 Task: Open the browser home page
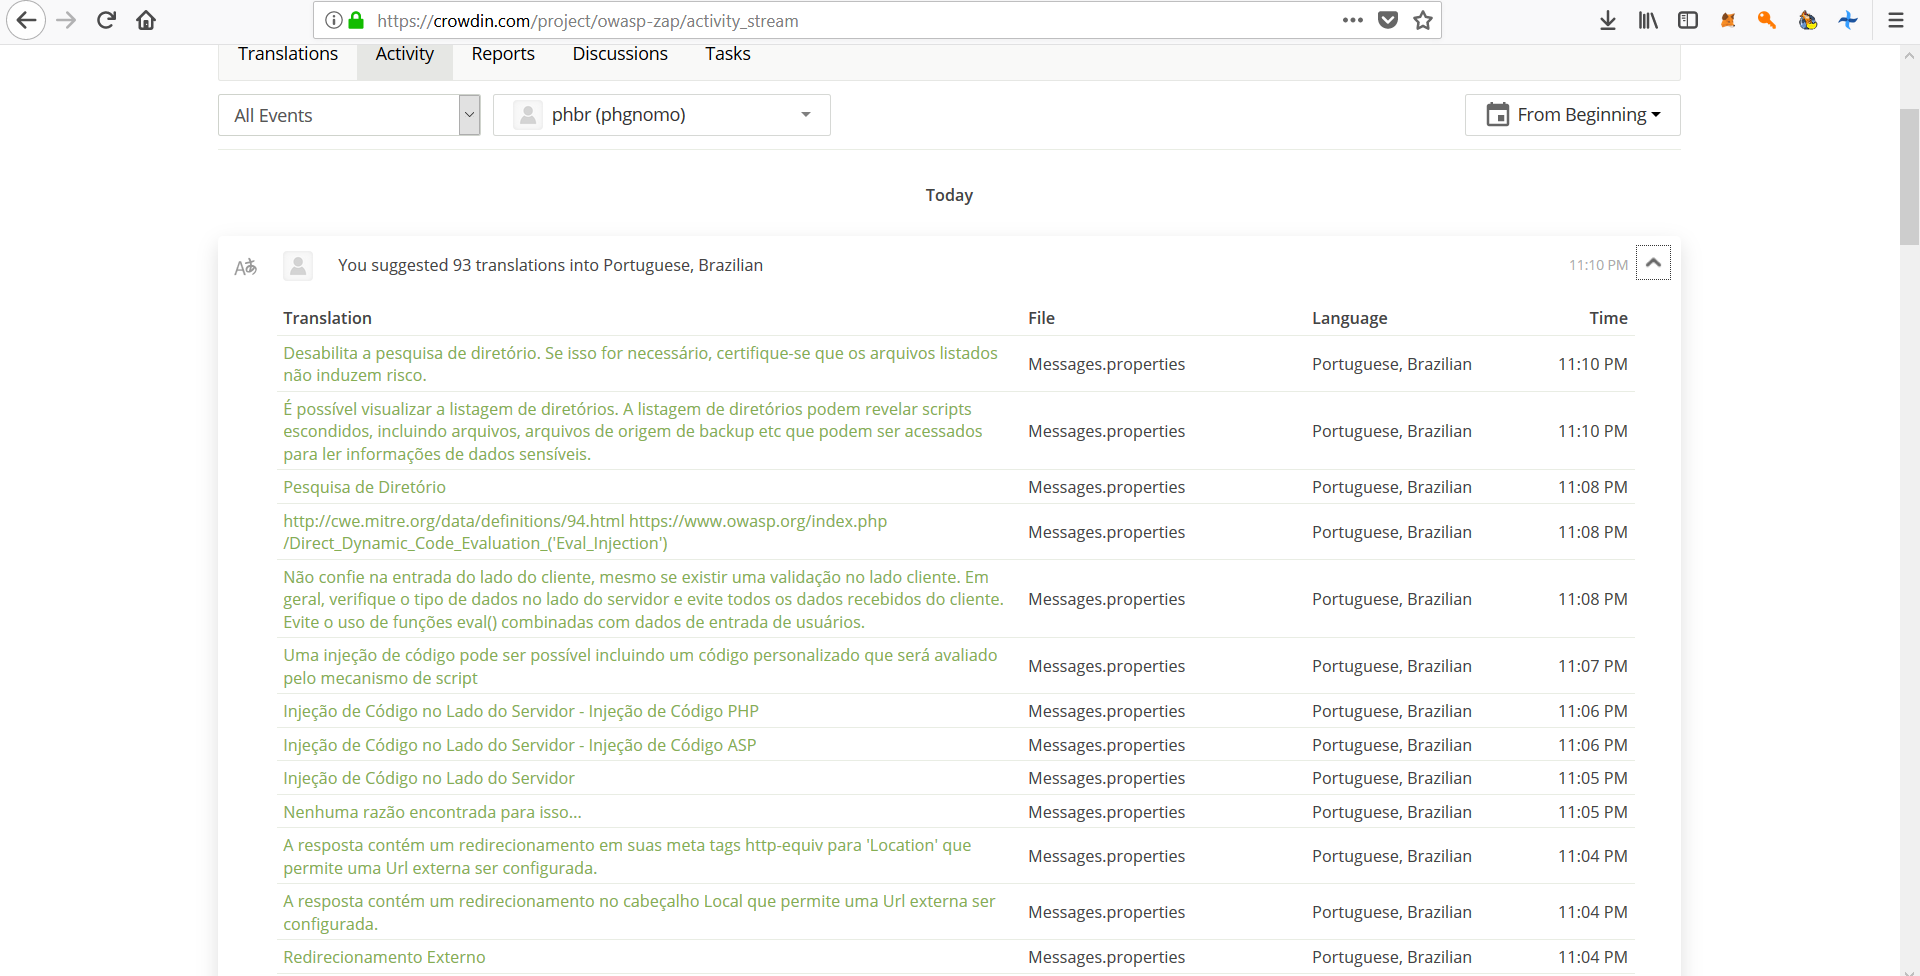(146, 20)
